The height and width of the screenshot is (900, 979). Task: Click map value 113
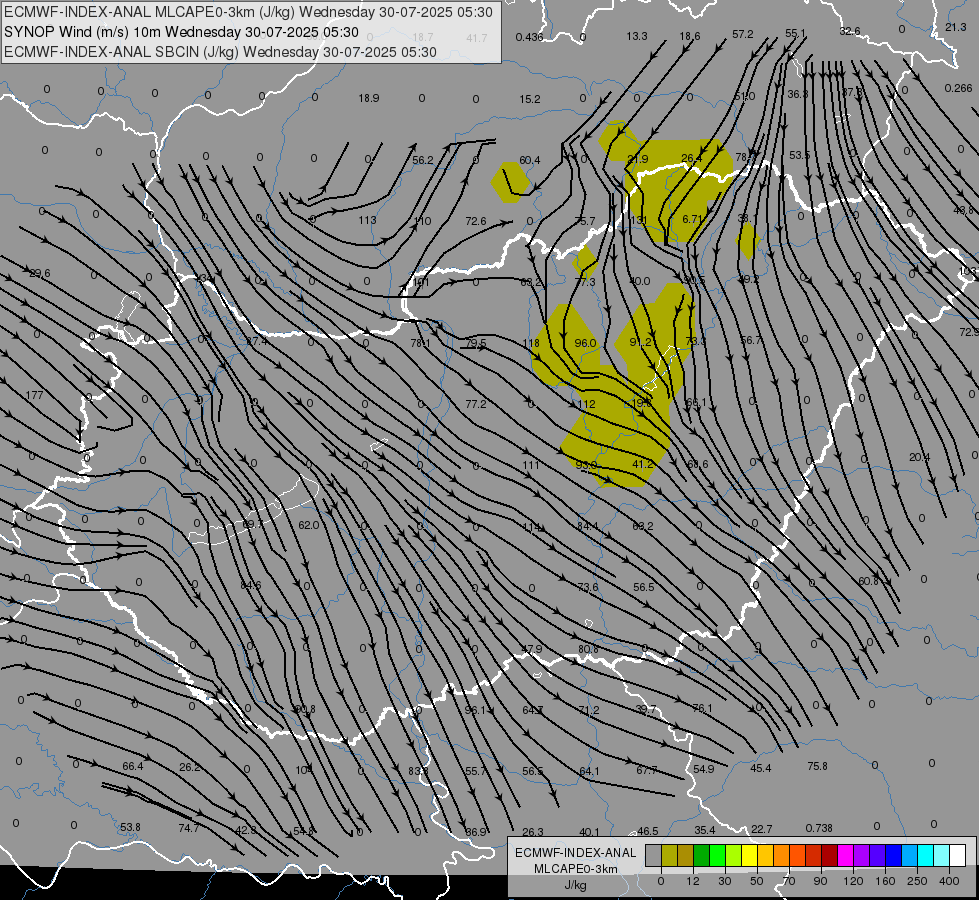pos(367,220)
